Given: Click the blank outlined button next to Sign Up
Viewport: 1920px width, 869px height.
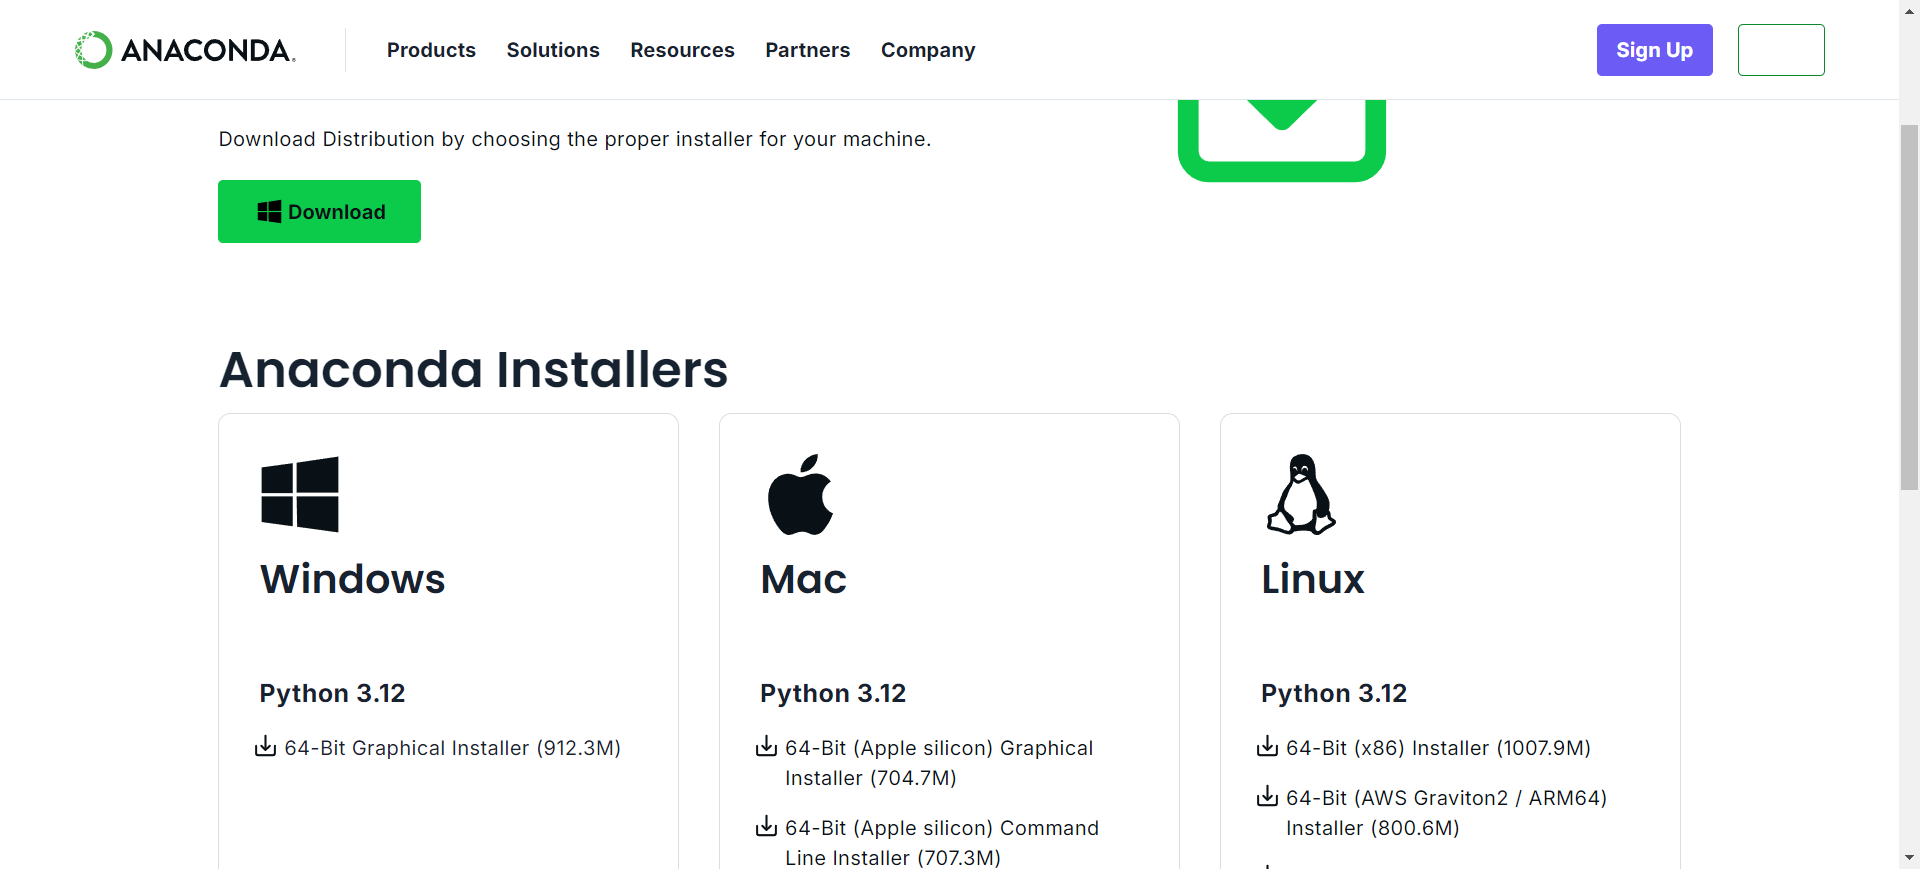Looking at the screenshot, I should 1781,50.
